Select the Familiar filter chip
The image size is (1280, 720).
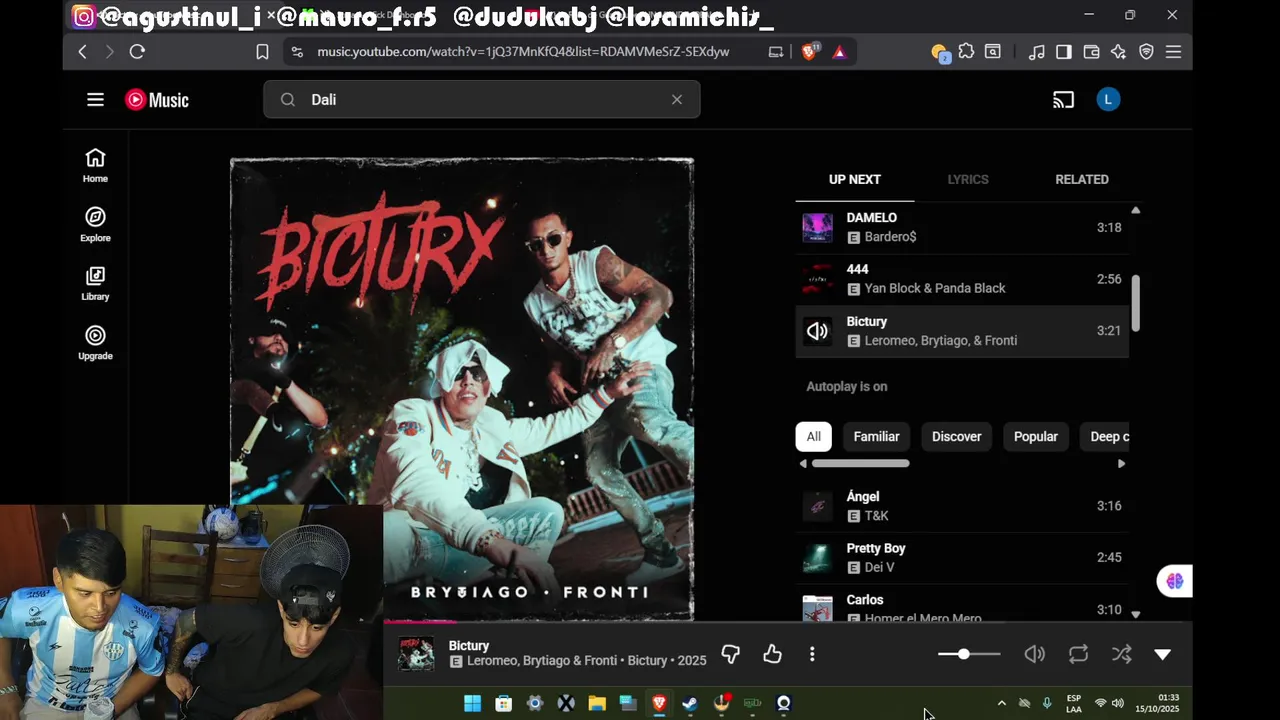pyautogui.click(x=876, y=437)
